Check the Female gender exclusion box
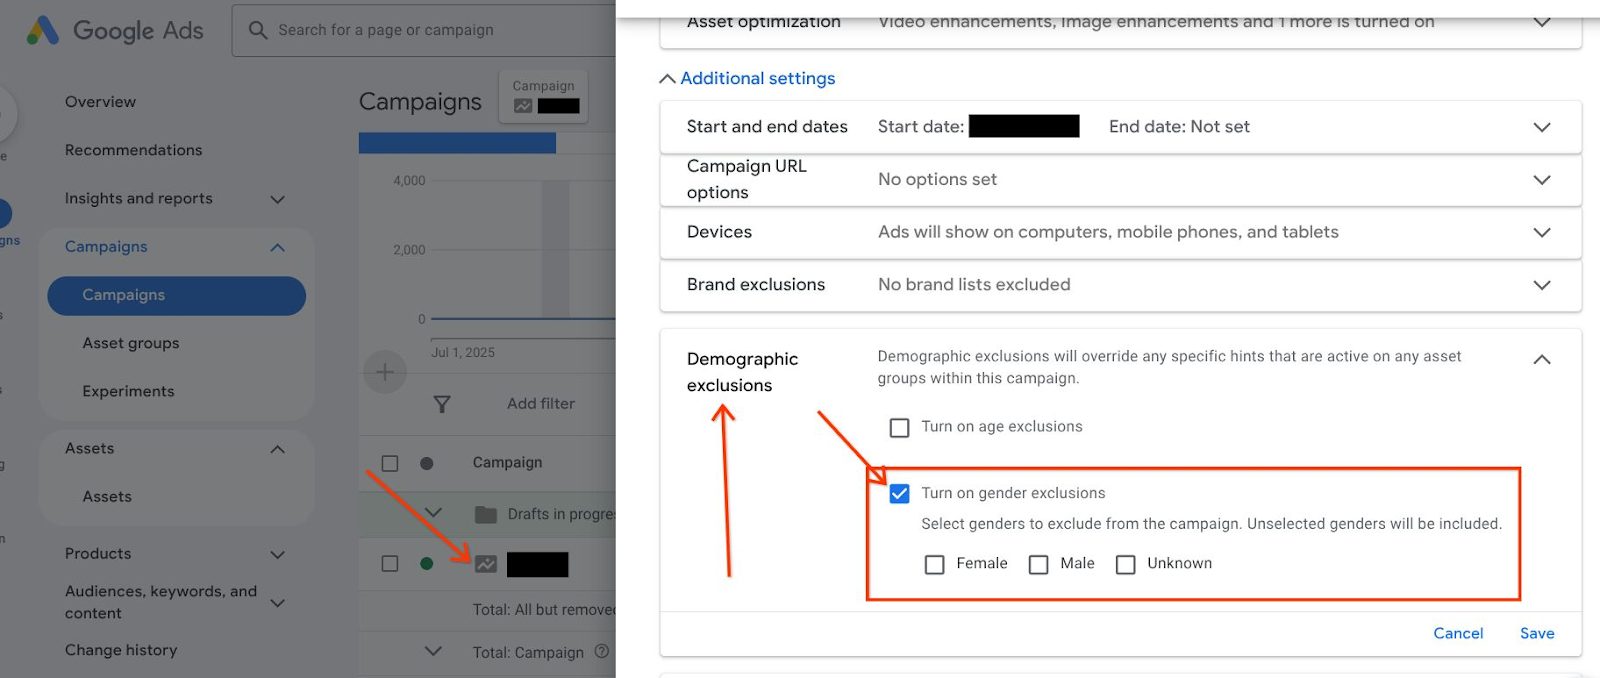 click(x=934, y=565)
